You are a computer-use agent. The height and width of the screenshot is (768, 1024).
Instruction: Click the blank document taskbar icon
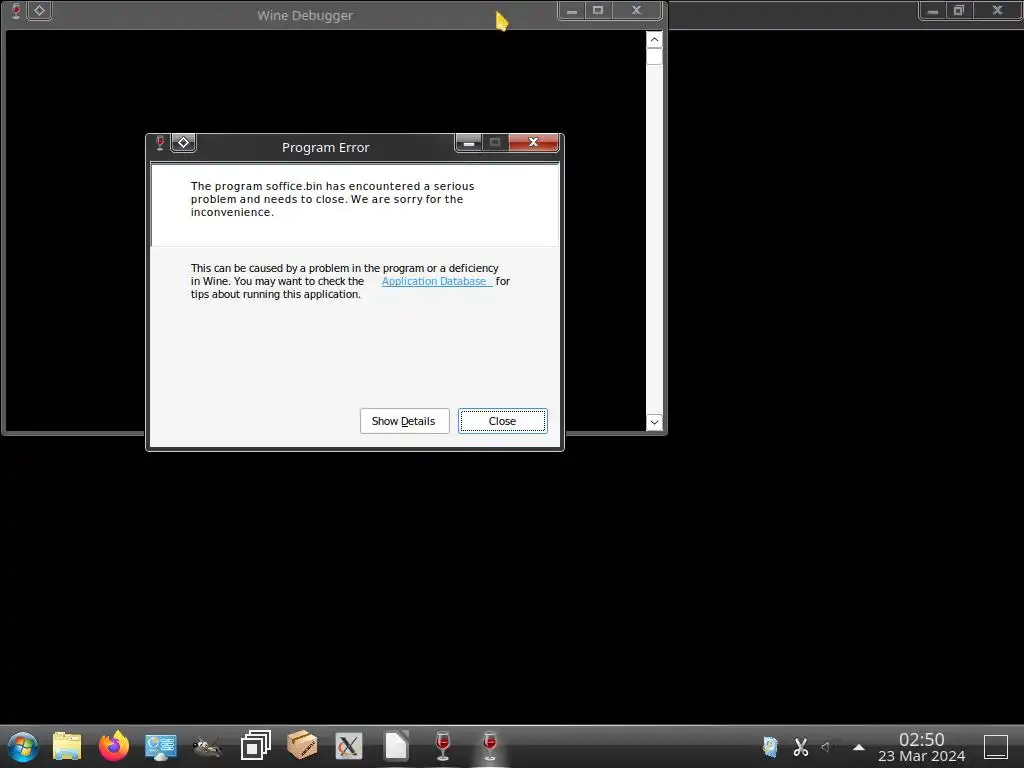click(396, 746)
